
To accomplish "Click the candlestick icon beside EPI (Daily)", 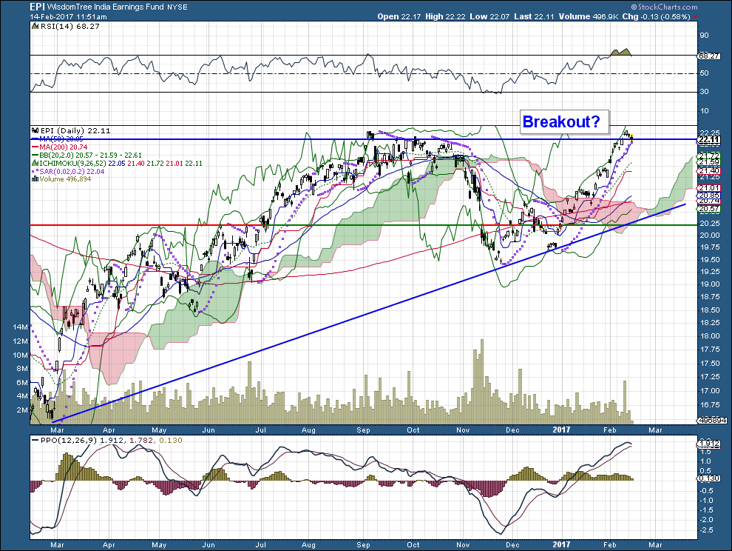I will 35,131.
